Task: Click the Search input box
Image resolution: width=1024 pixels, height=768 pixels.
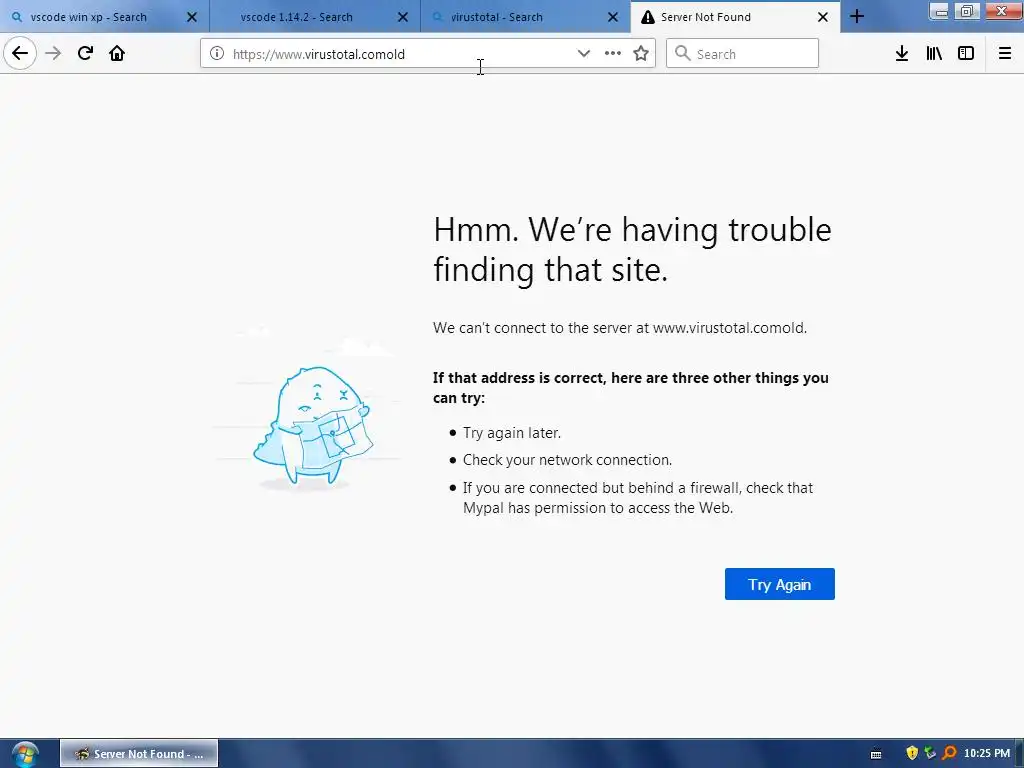Action: click(x=742, y=54)
